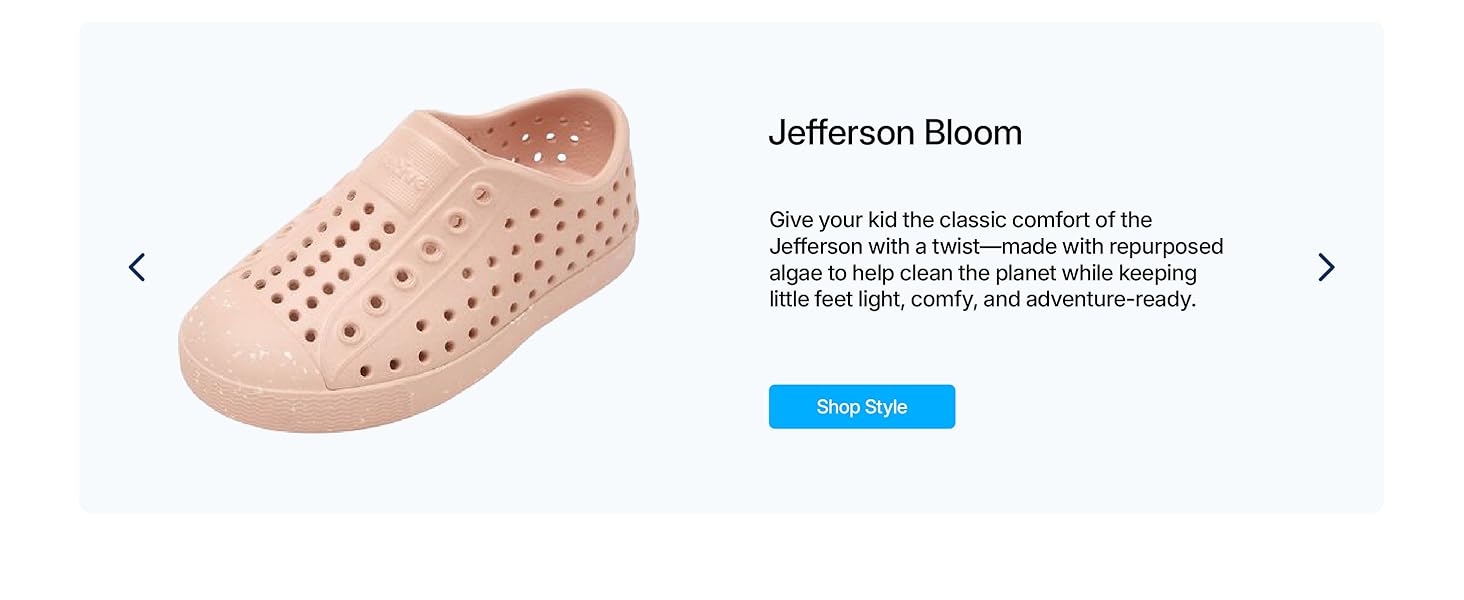Image resolution: width=1464 pixels, height=600 pixels.
Task: Open the pink Jefferson Bloom shoe image
Action: [408, 262]
